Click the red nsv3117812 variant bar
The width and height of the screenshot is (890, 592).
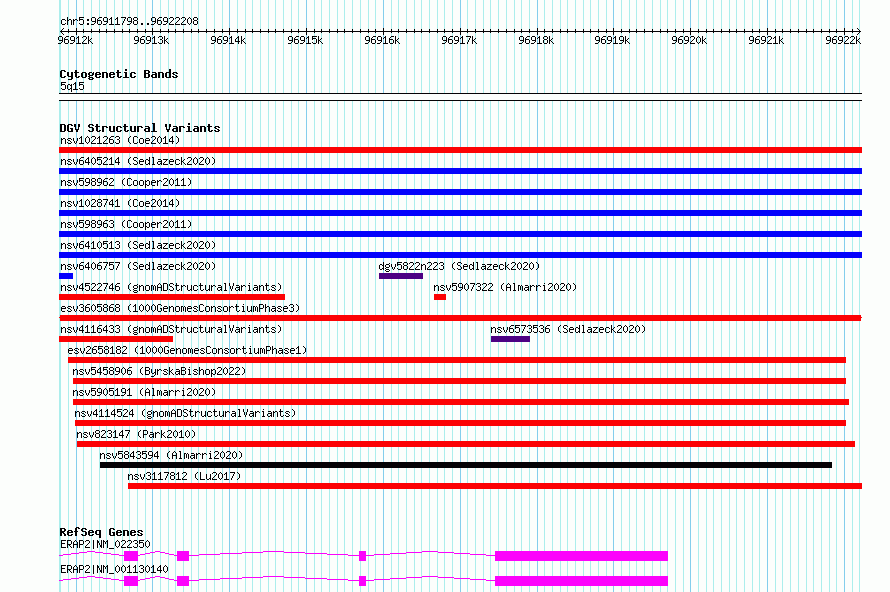495,486
